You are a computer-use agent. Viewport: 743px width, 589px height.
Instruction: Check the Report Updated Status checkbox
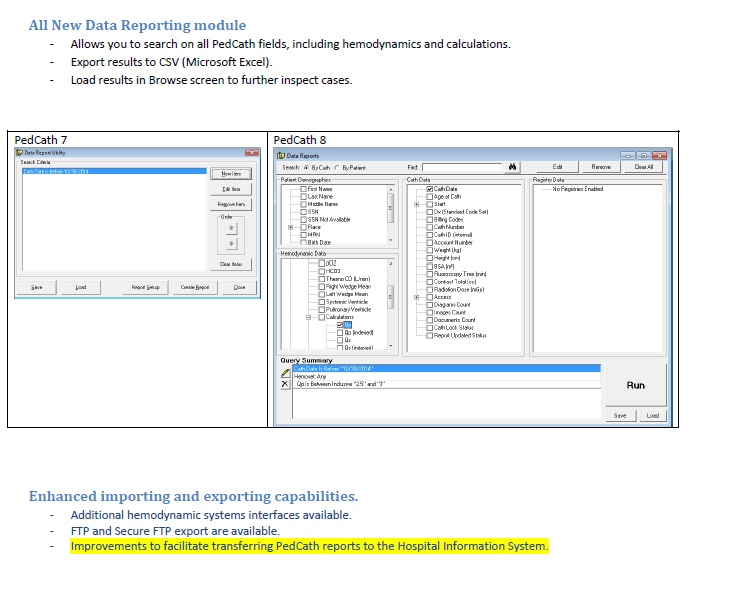click(430, 335)
